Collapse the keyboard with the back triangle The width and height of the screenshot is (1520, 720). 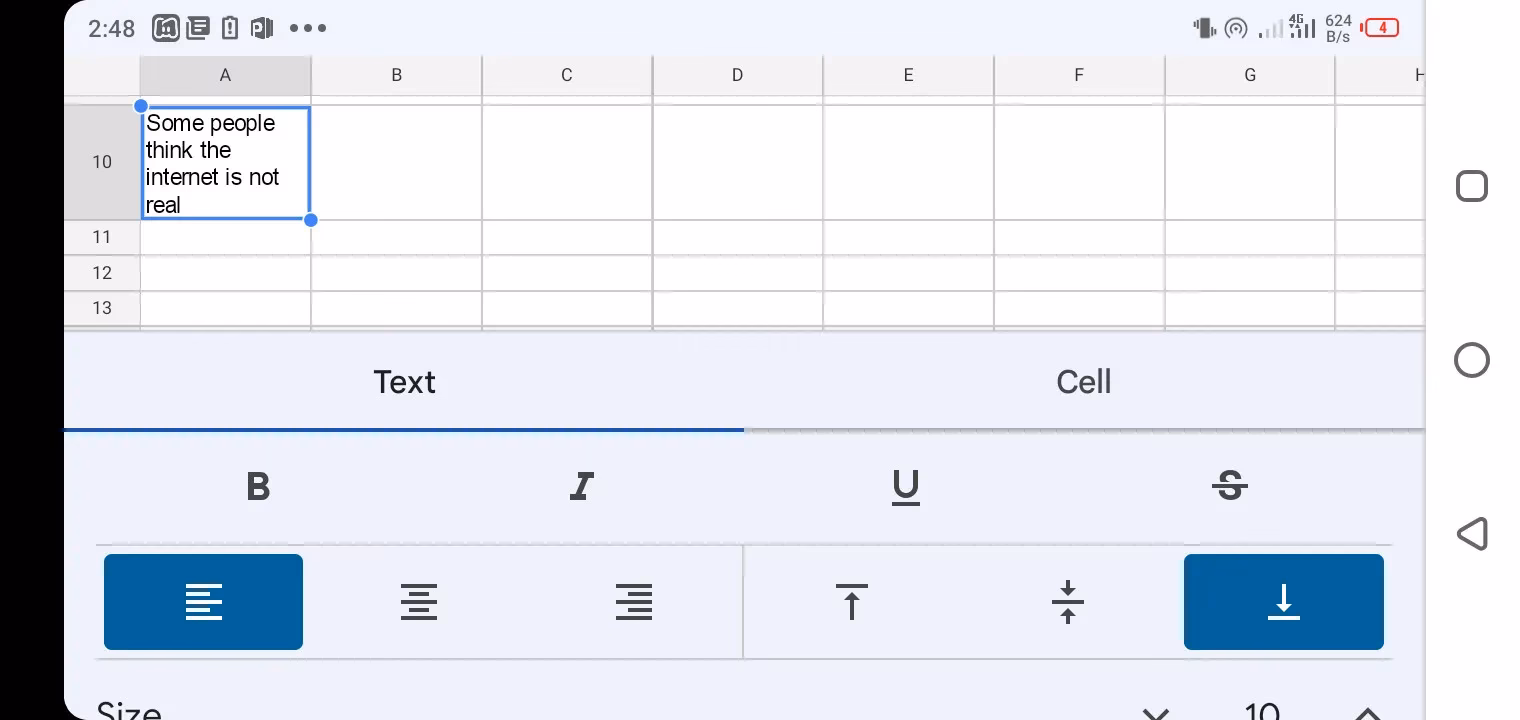click(x=1471, y=534)
